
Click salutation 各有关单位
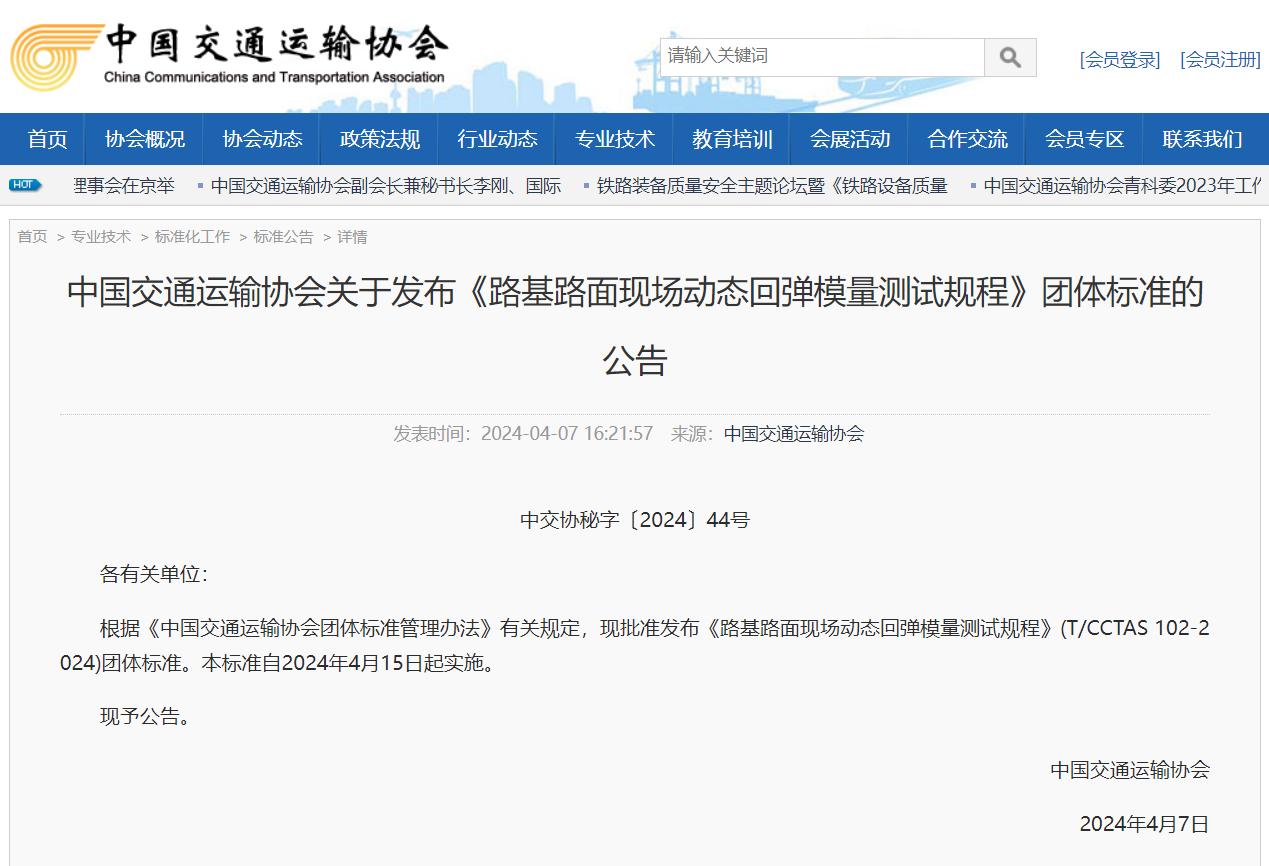coord(154,575)
